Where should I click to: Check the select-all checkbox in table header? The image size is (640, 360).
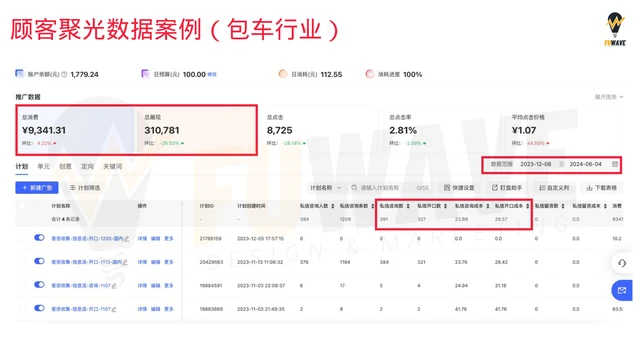pyautogui.click(x=22, y=206)
